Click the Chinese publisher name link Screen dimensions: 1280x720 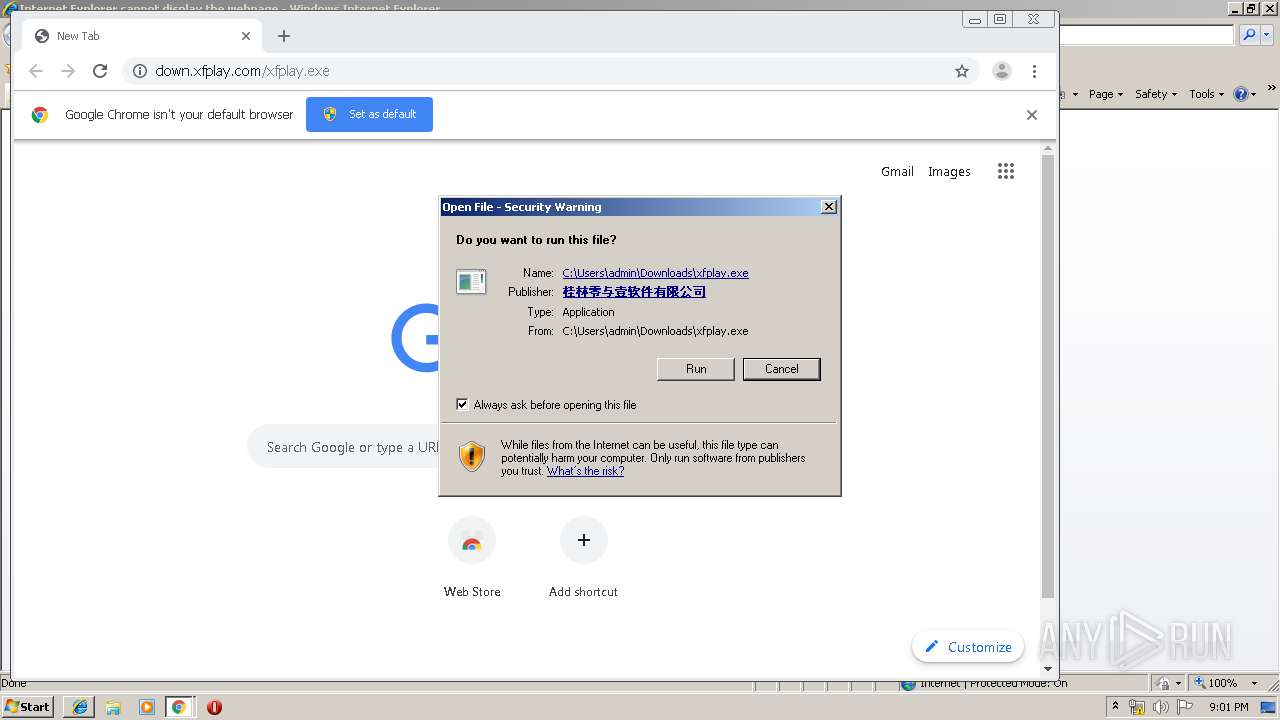pos(634,292)
